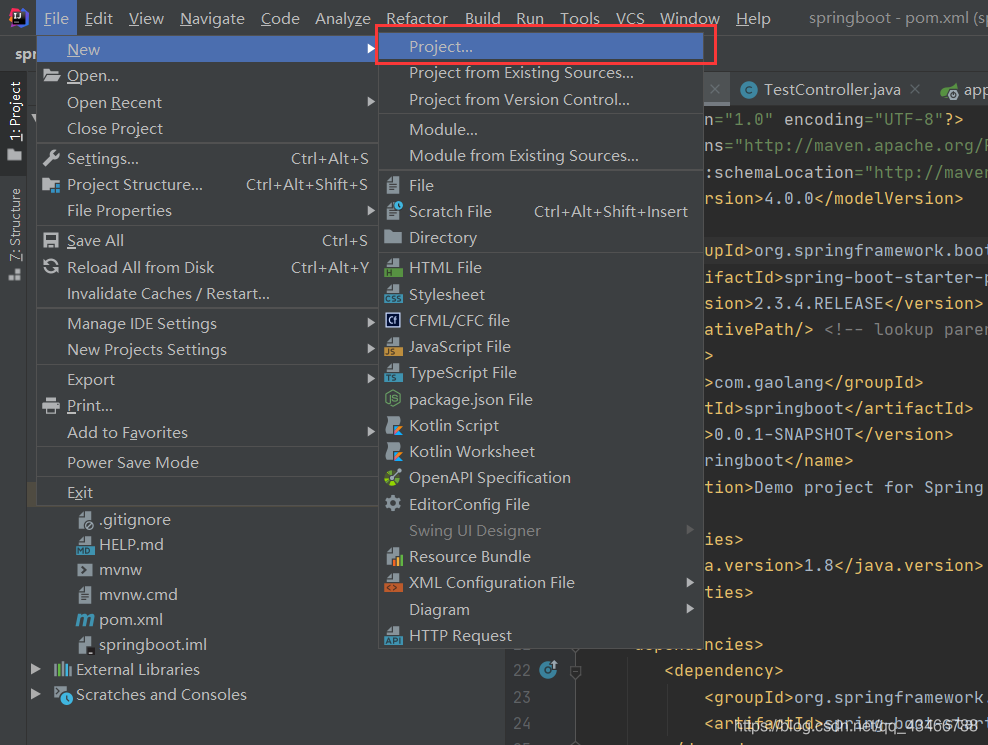Select mvnw.cmd in project tree

point(138,594)
